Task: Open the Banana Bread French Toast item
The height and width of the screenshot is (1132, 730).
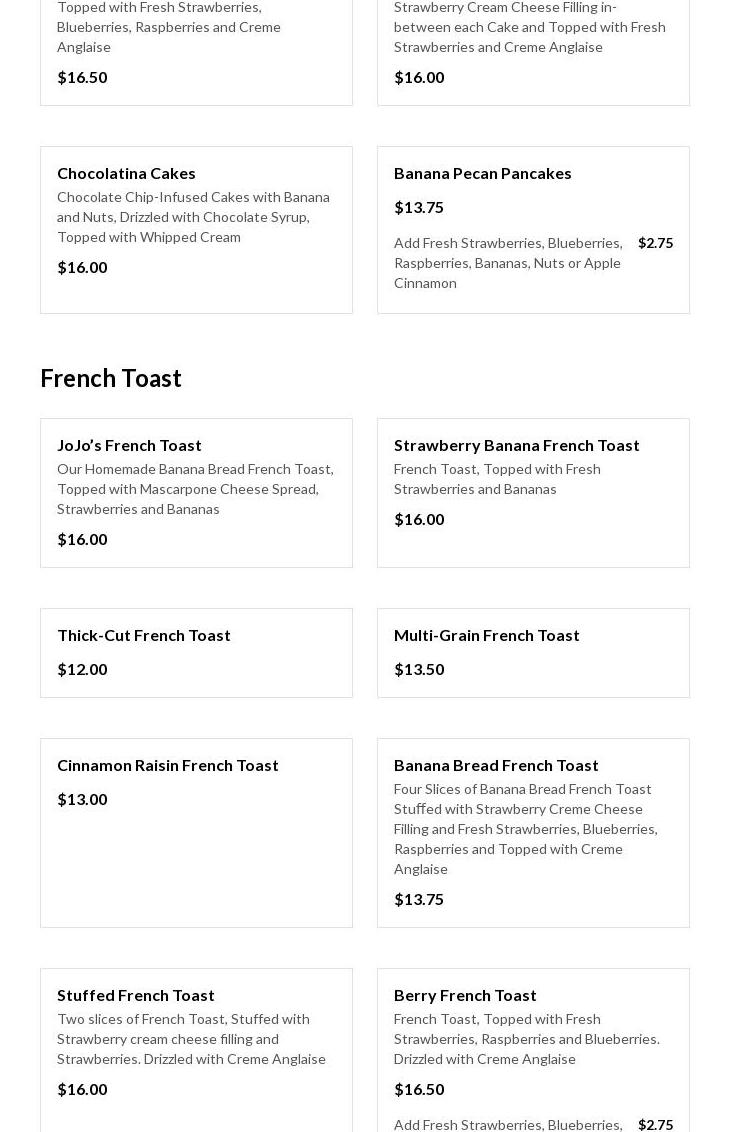Action: 496,765
